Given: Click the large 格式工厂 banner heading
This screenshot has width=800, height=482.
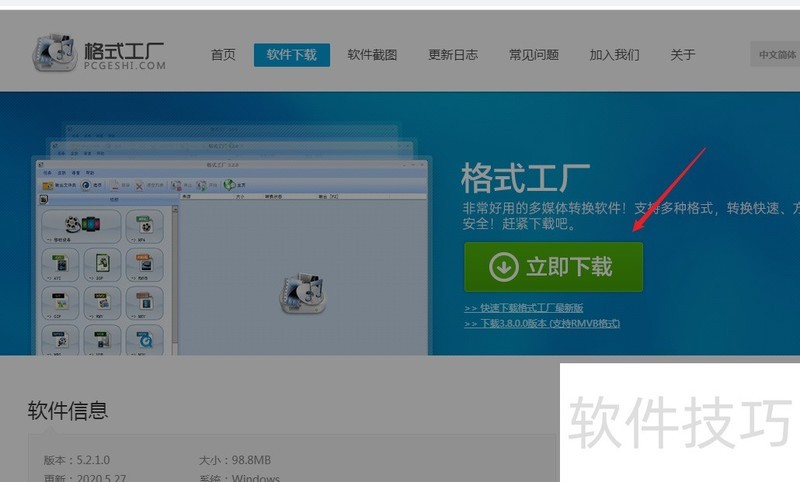Looking at the screenshot, I should tap(526, 179).
